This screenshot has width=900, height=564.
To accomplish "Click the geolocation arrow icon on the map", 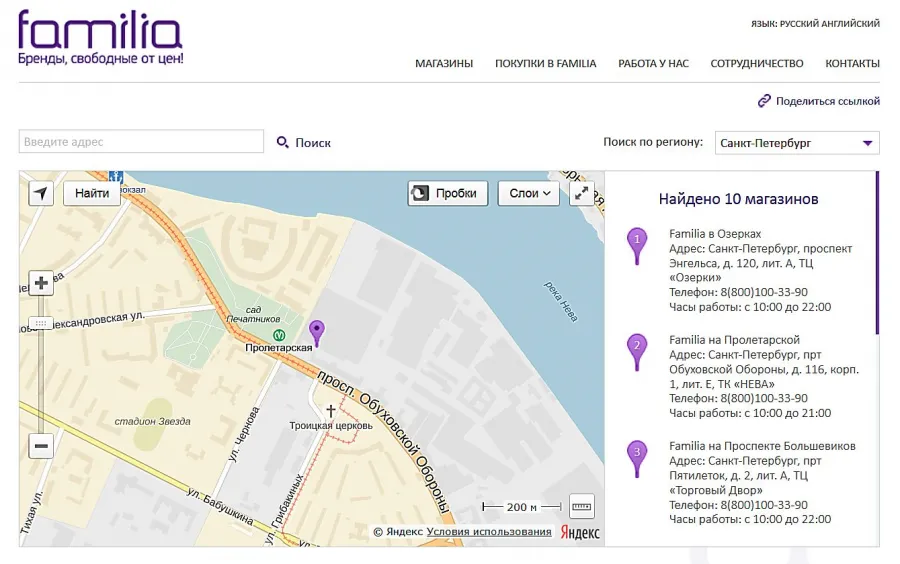I will tap(41, 193).
